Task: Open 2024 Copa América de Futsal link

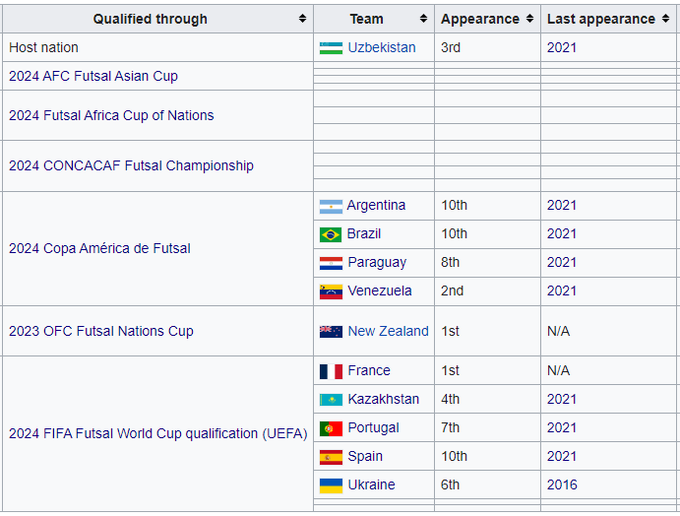Action: [x=99, y=248]
